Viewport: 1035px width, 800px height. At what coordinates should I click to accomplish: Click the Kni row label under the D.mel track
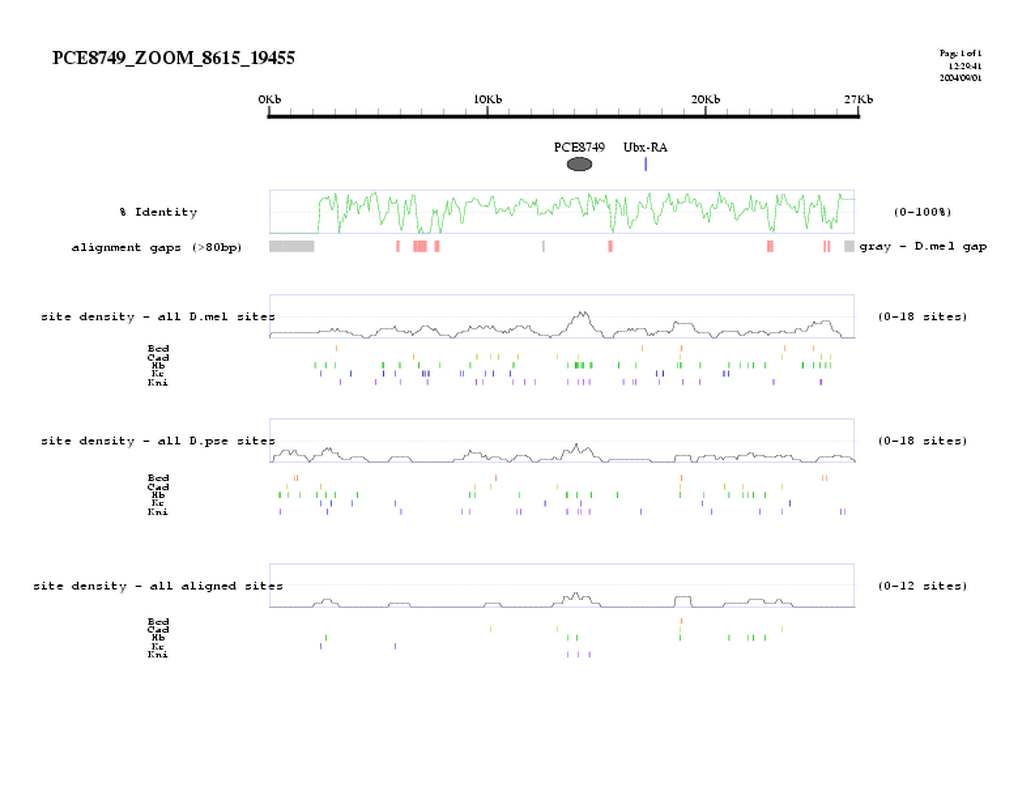tap(158, 382)
